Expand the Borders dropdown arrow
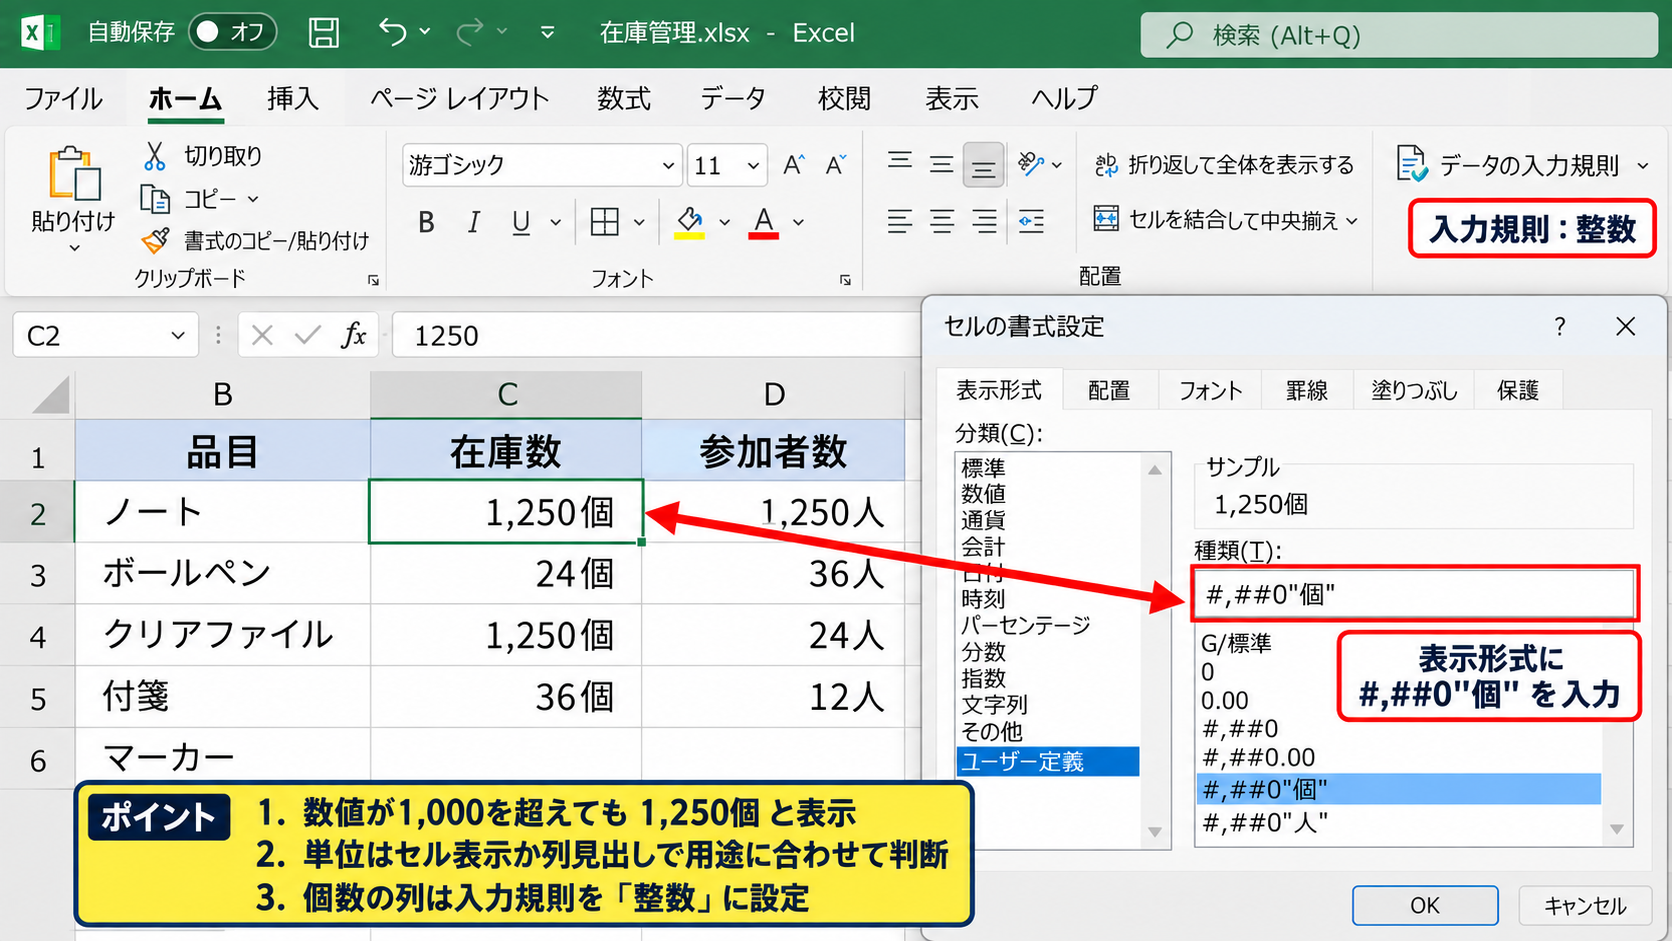Viewport: 1672px width, 941px height. (x=639, y=222)
